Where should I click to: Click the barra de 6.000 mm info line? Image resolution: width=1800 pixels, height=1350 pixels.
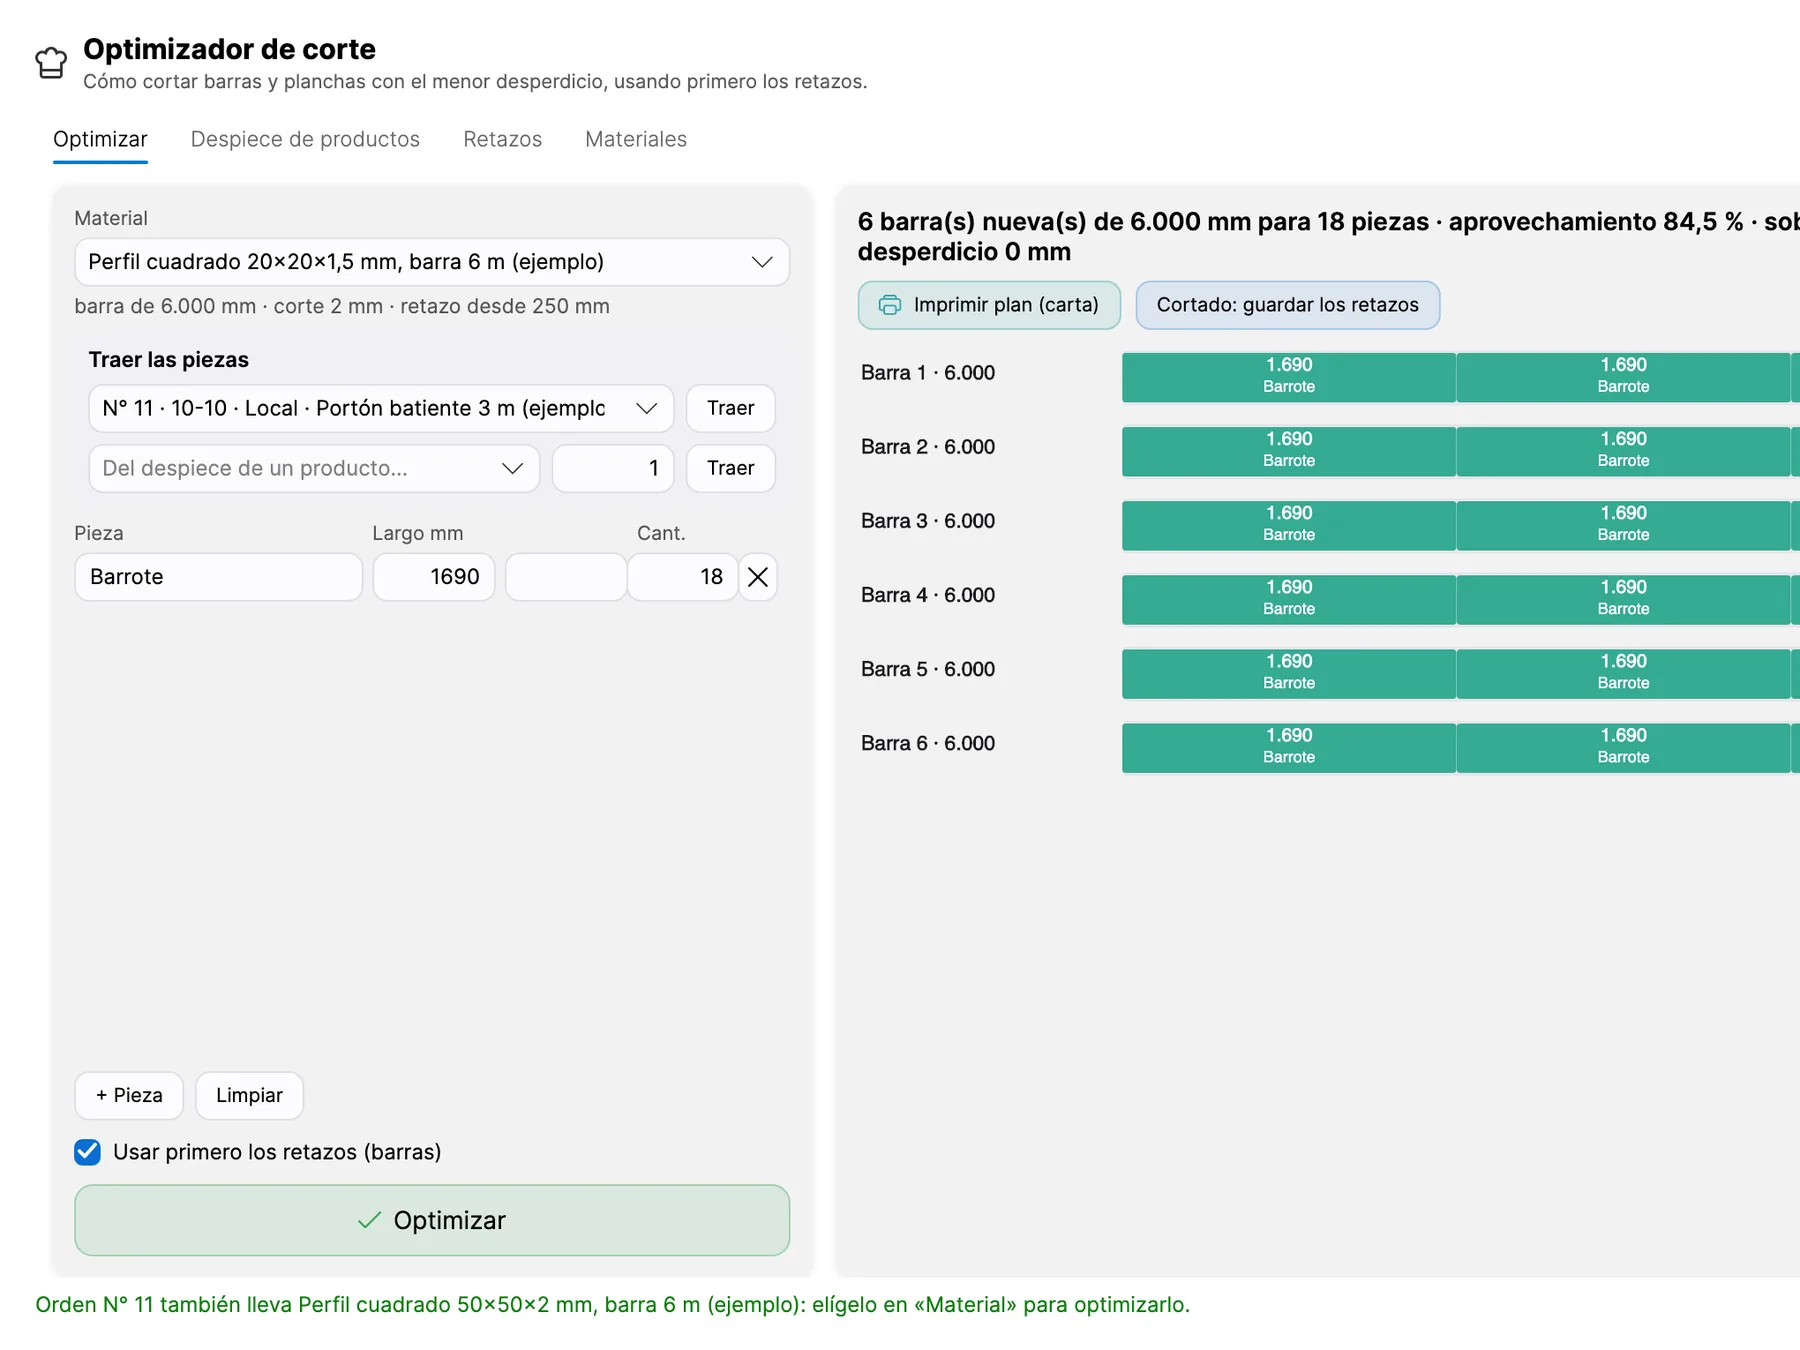pyautogui.click(x=342, y=306)
